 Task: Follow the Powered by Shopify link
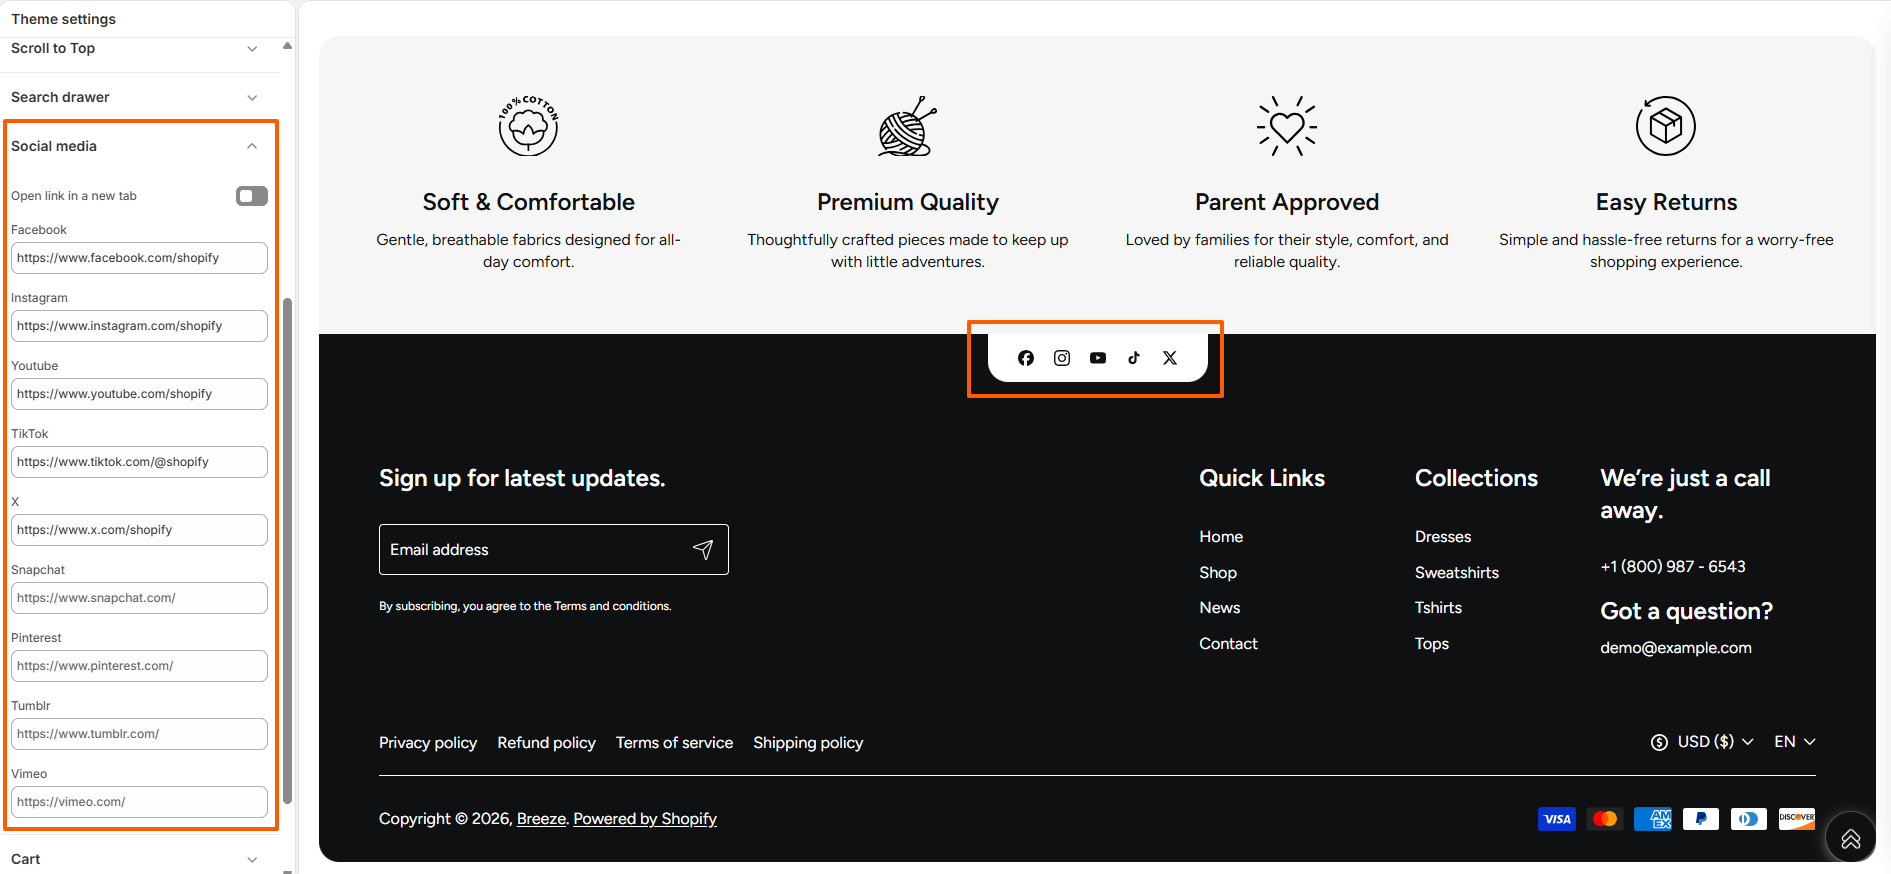[645, 819]
